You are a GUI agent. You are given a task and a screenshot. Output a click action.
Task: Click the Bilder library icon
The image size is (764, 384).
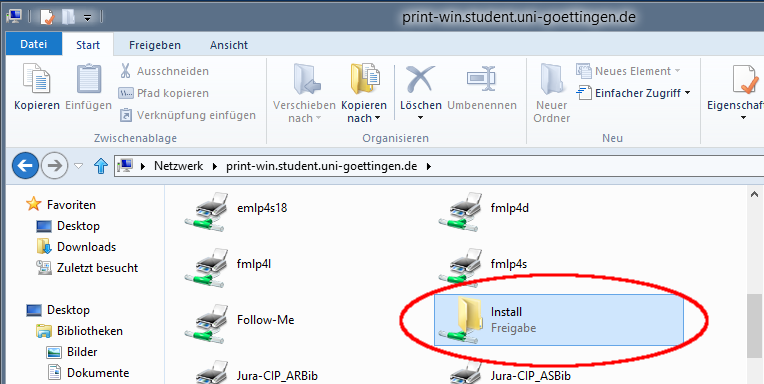point(54,352)
